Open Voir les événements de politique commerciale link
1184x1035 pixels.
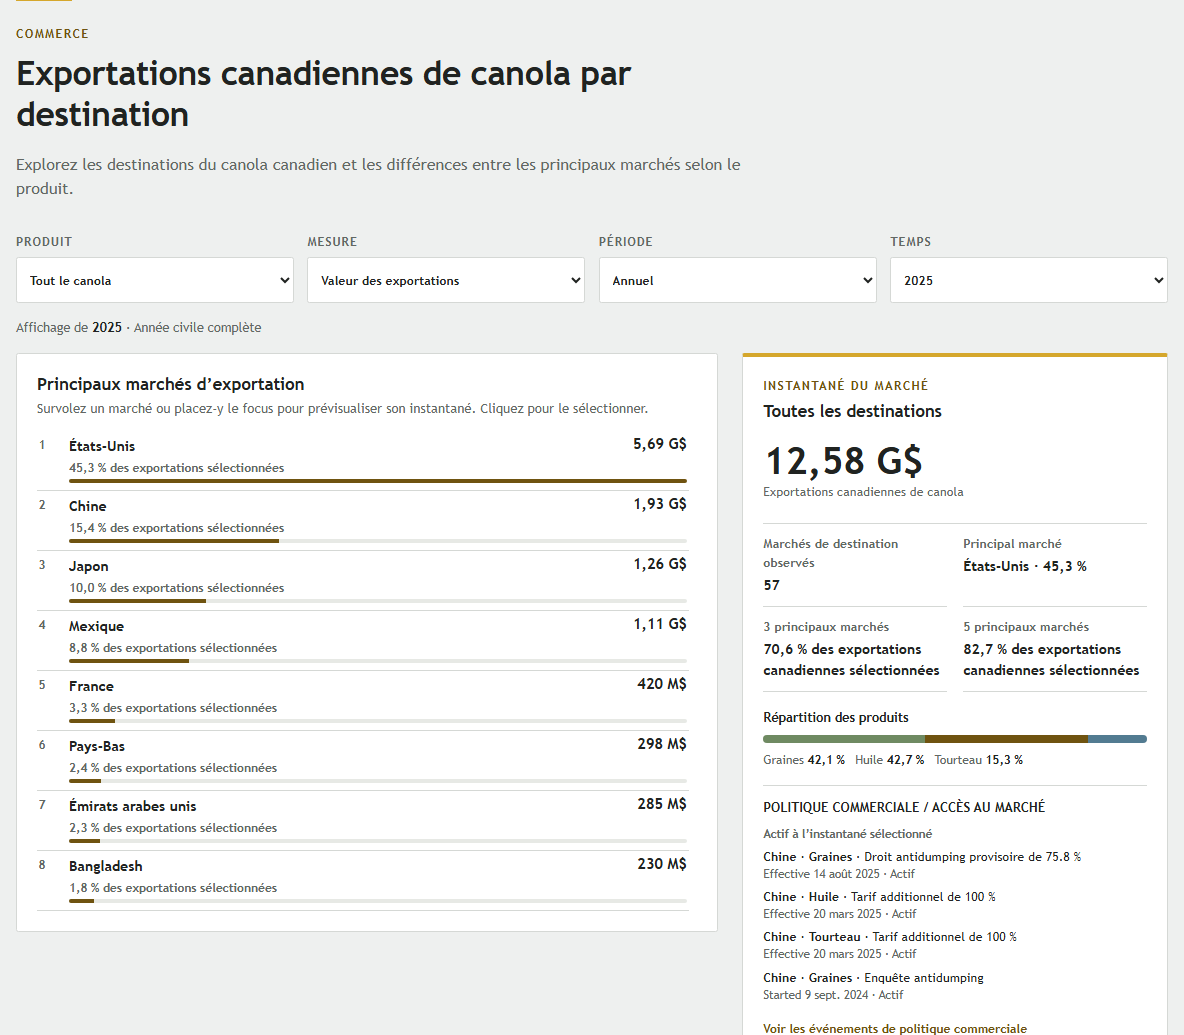coord(895,1028)
